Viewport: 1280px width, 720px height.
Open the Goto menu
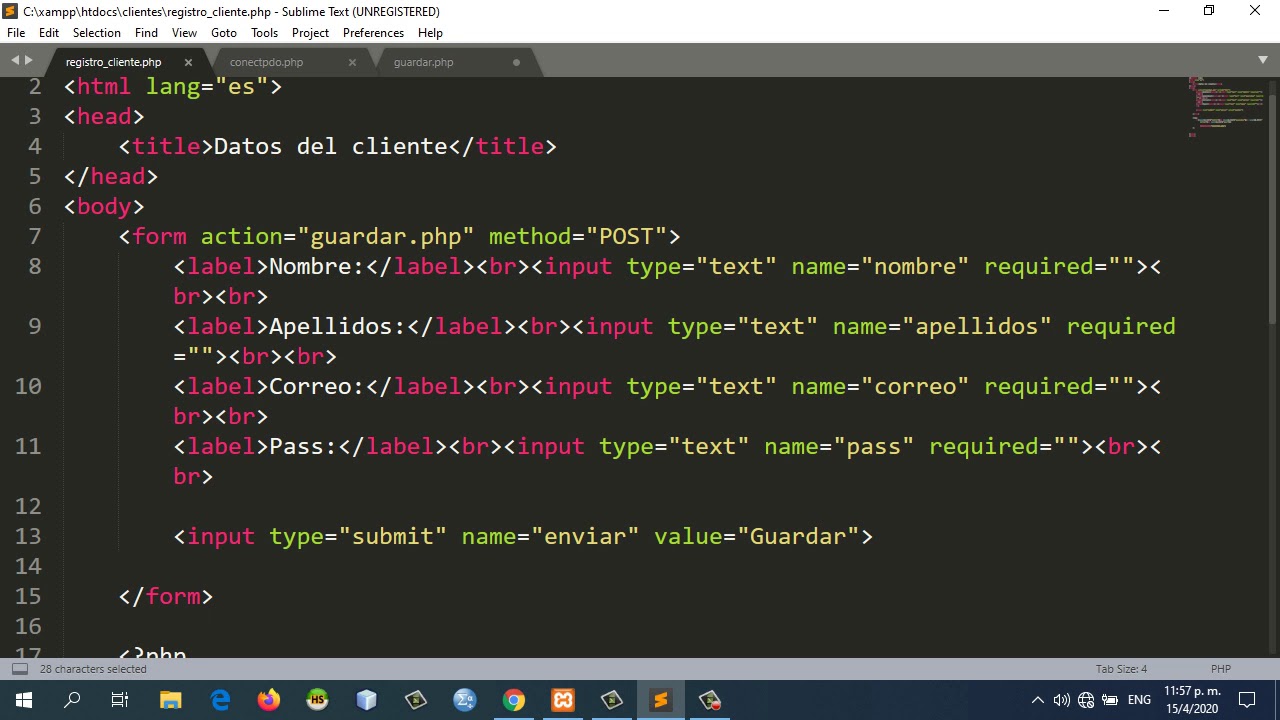click(224, 33)
